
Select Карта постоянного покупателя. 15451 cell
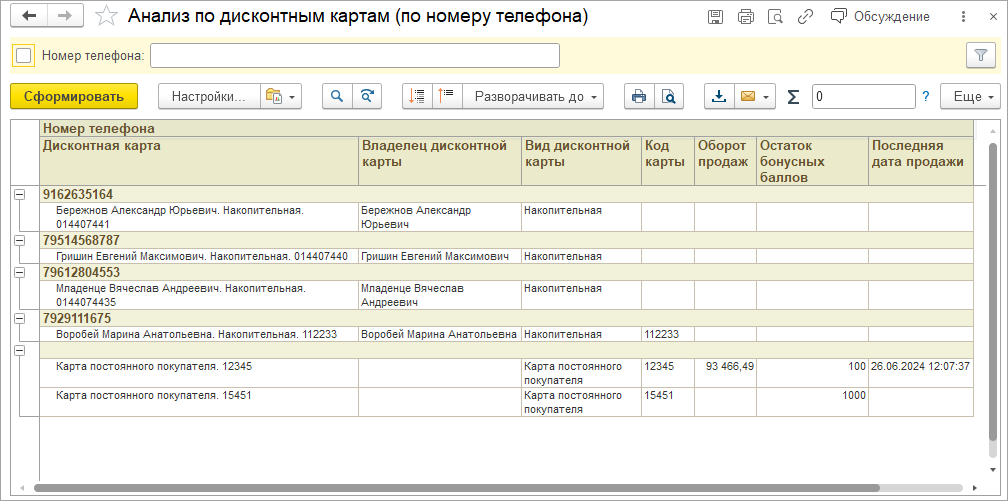point(199,403)
